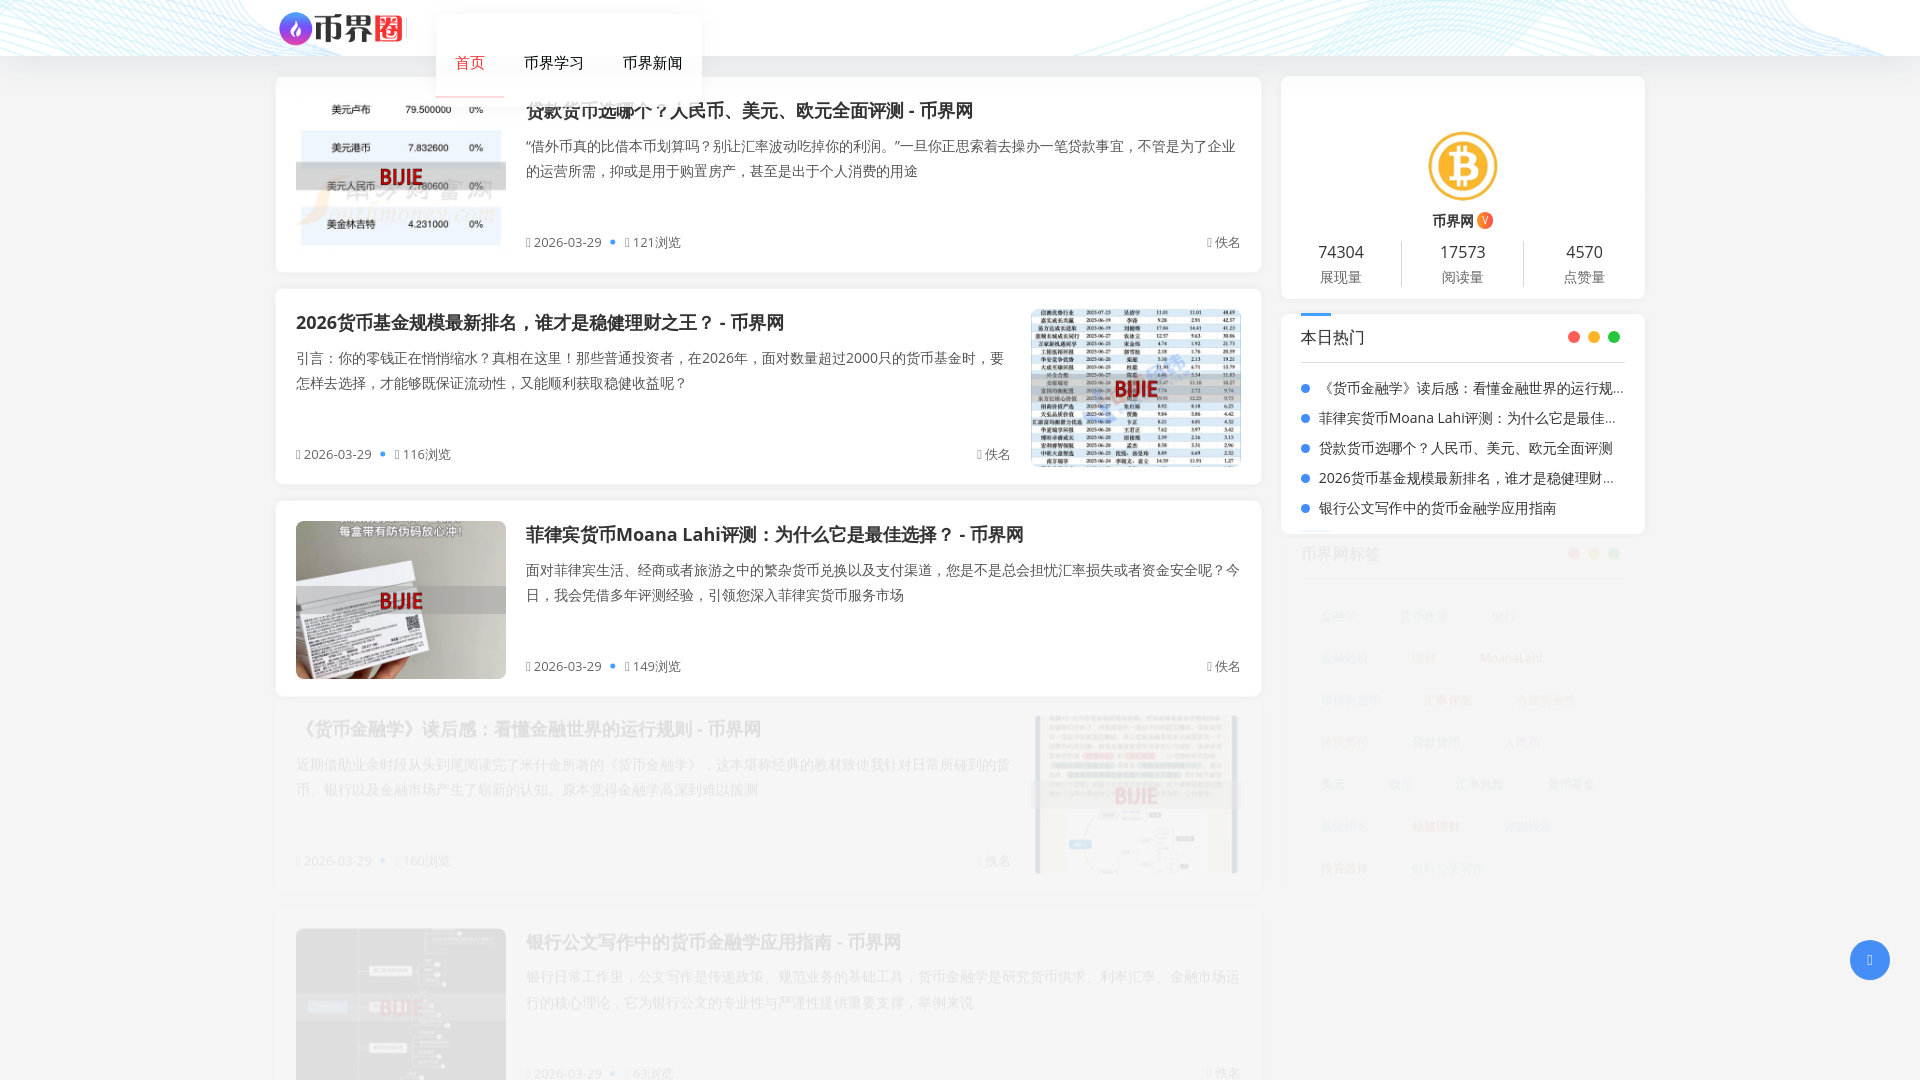Click the 币界网 profile name

pyautogui.click(x=1453, y=221)
